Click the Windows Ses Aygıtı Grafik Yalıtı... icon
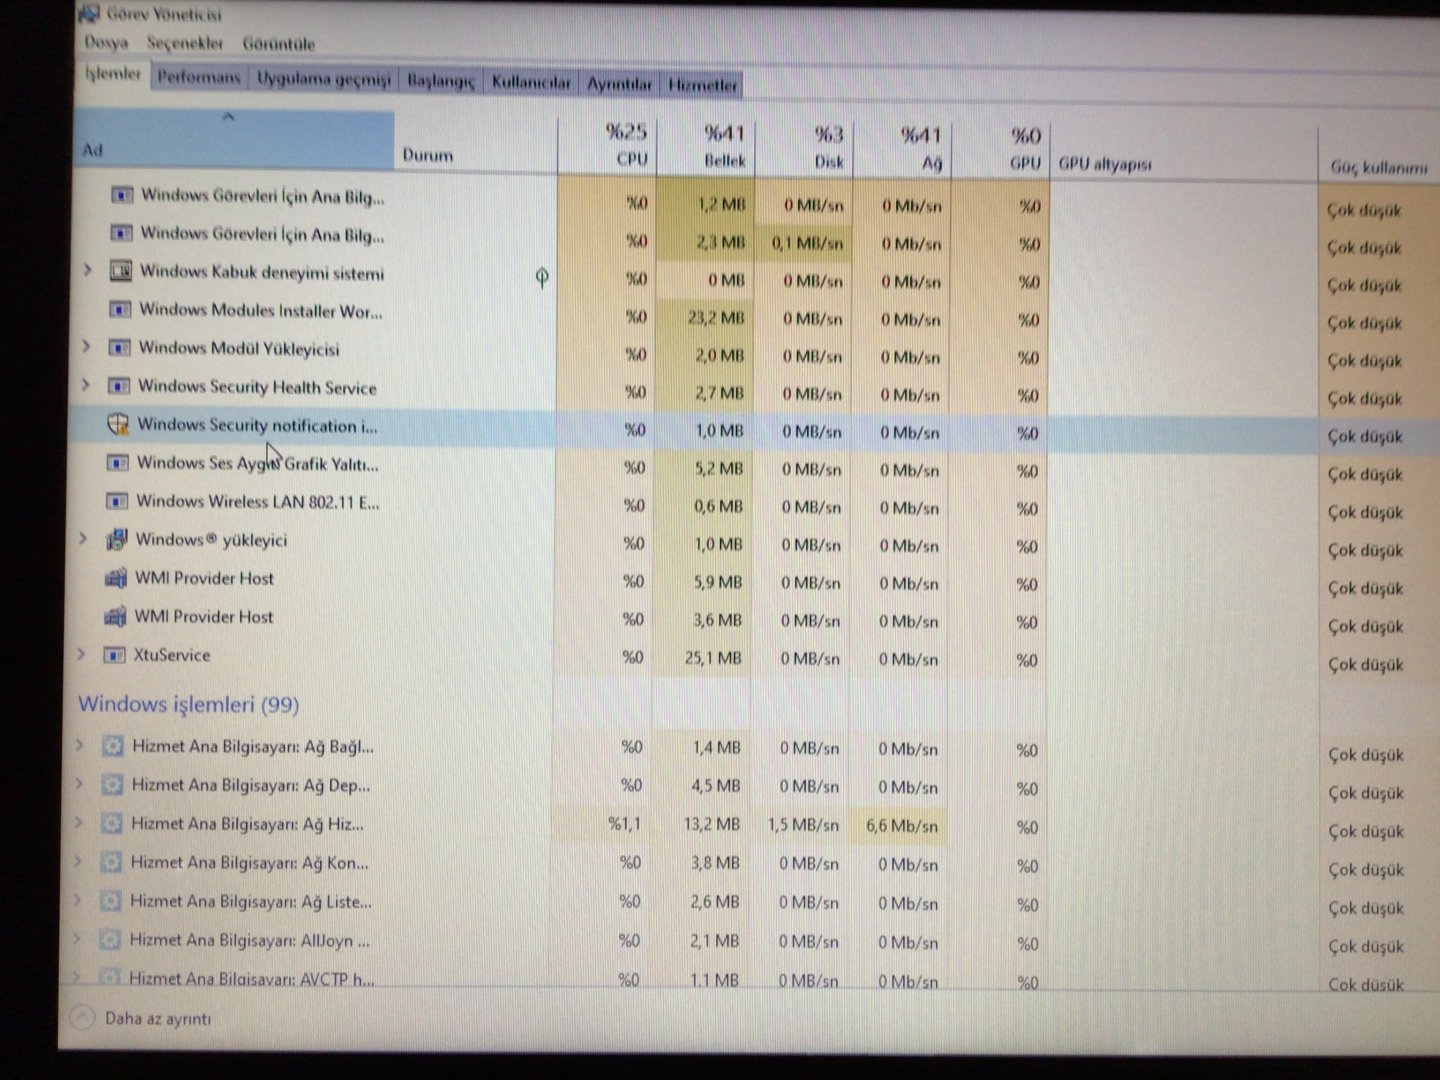The height and width of the screenshot is (1080, 1440). [x=118, y=463]
